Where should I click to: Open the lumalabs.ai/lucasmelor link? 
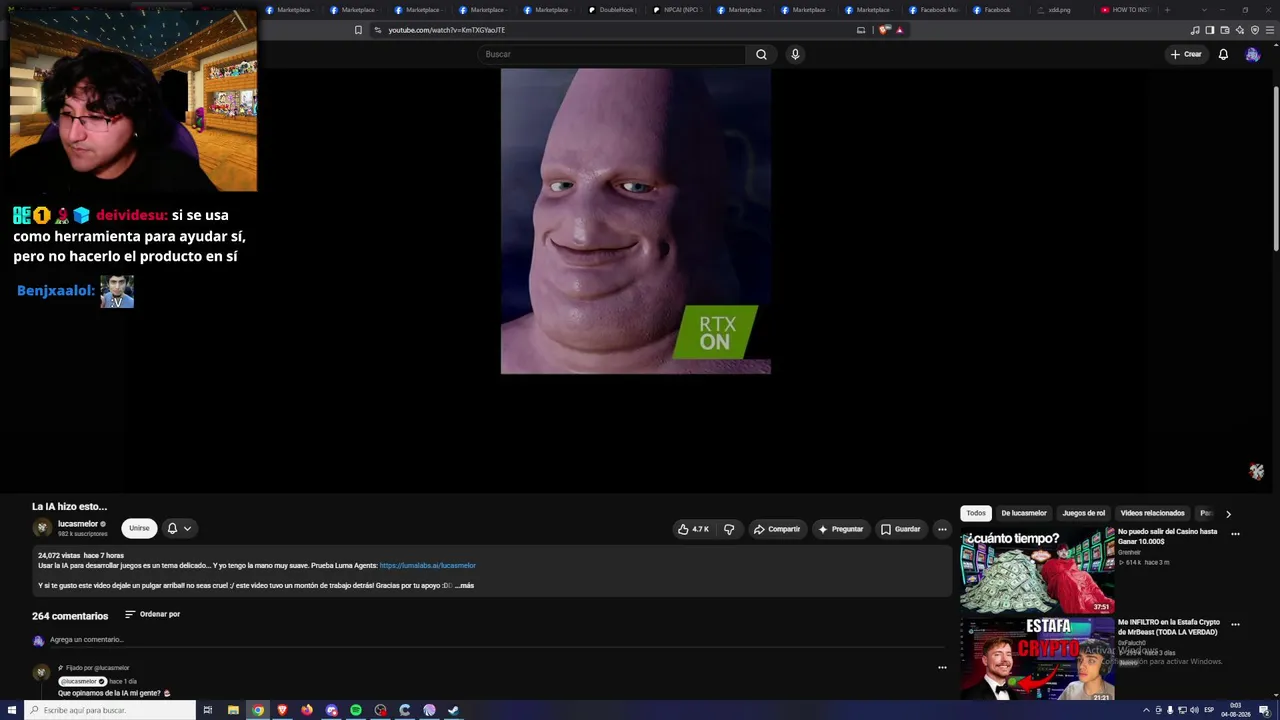(428, 566)
